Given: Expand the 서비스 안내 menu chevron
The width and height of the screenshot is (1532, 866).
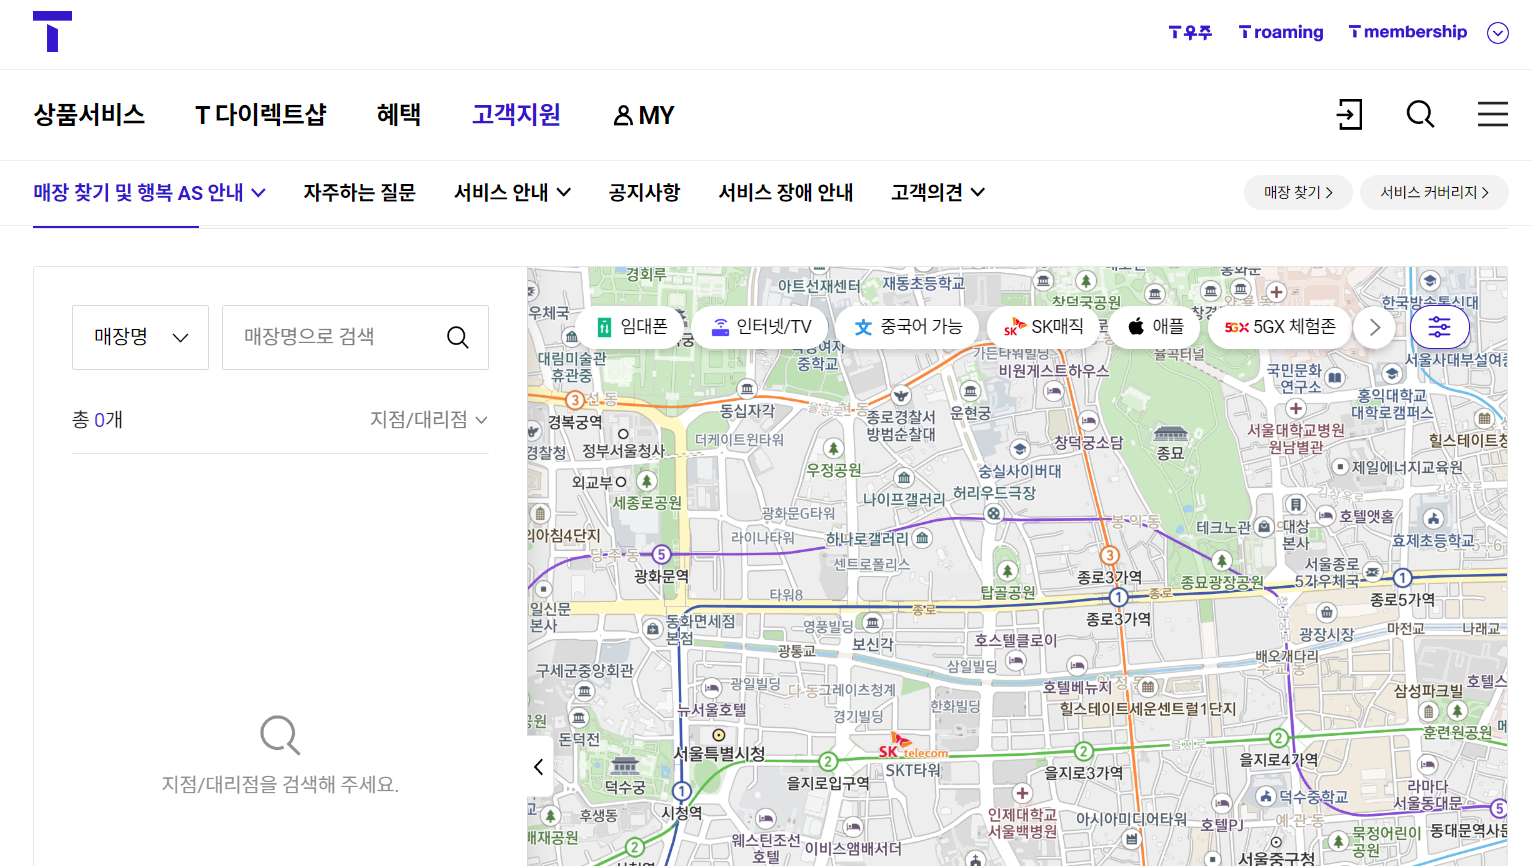Looking at the screenshot, I should [565, 193].
